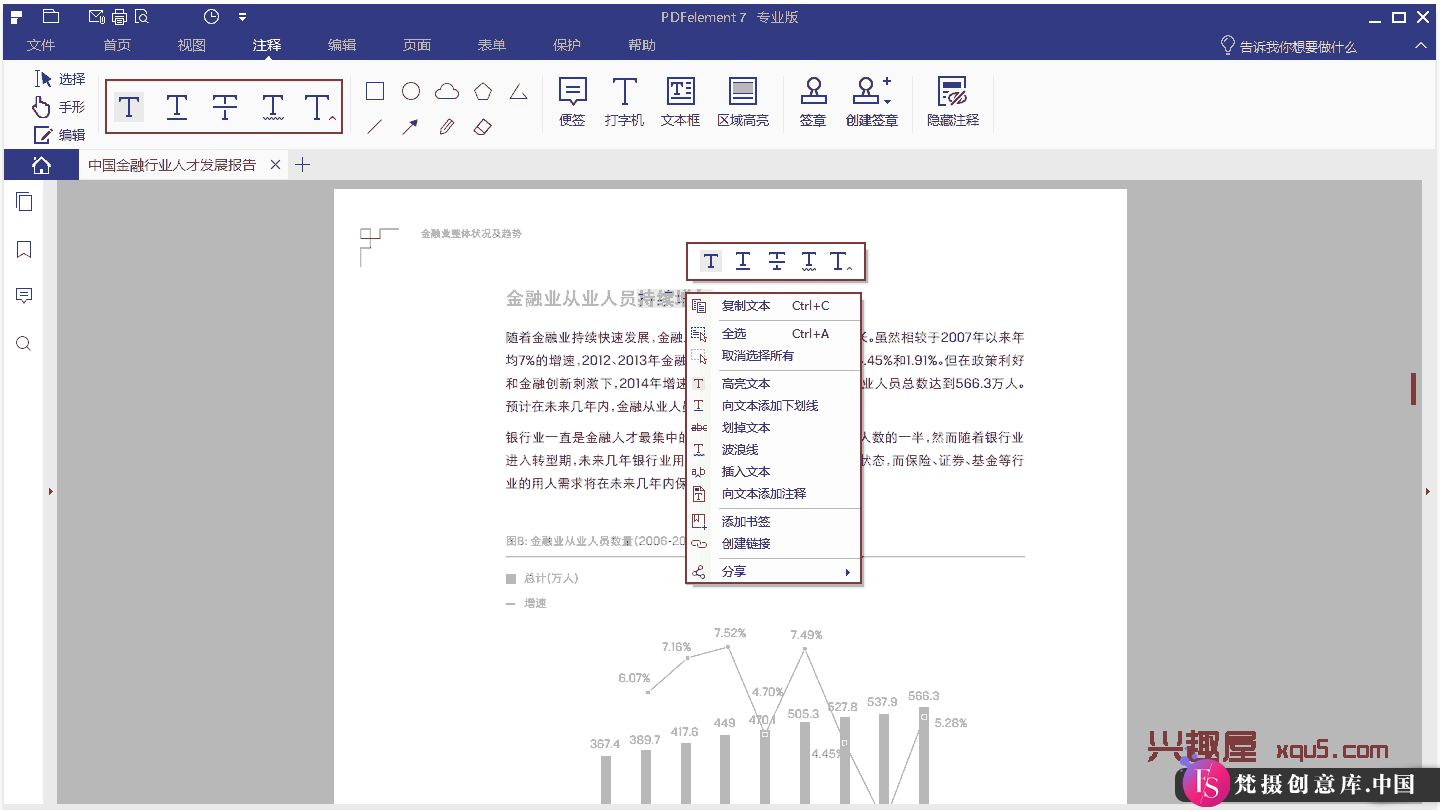Pick the arrow drawing tool
This screenshot has width=1440, height=810.
pos(411,127)
